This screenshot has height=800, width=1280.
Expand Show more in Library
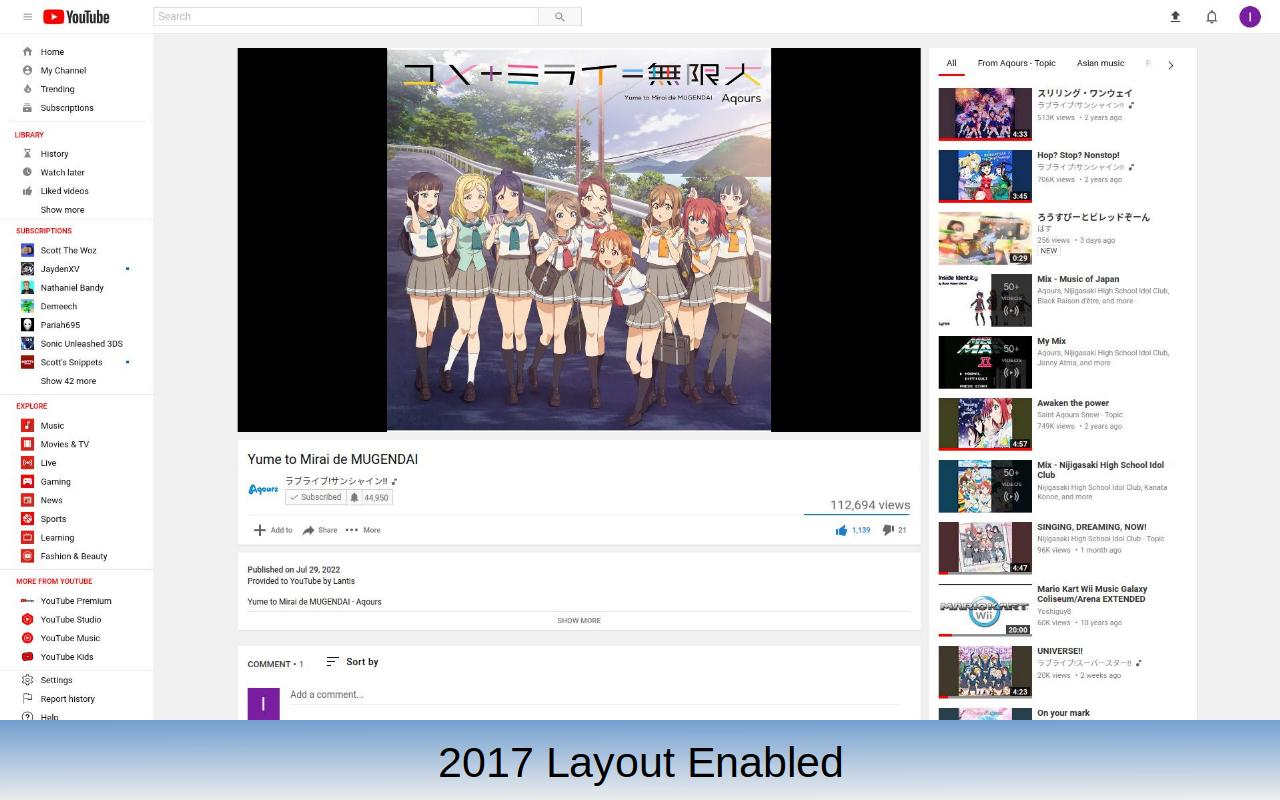point(62,210)
